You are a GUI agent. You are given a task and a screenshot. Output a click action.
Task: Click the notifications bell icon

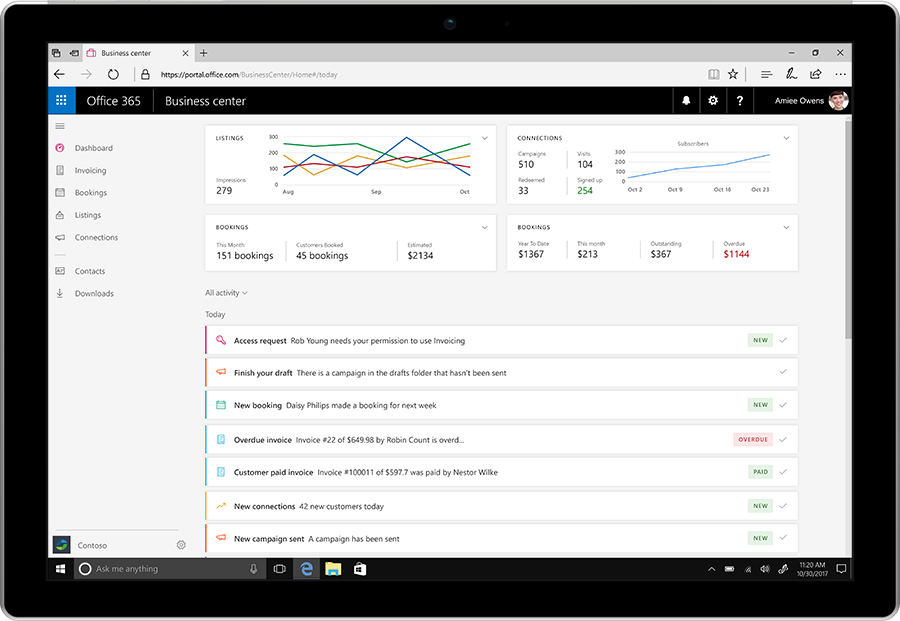click(x=686, y=101)
